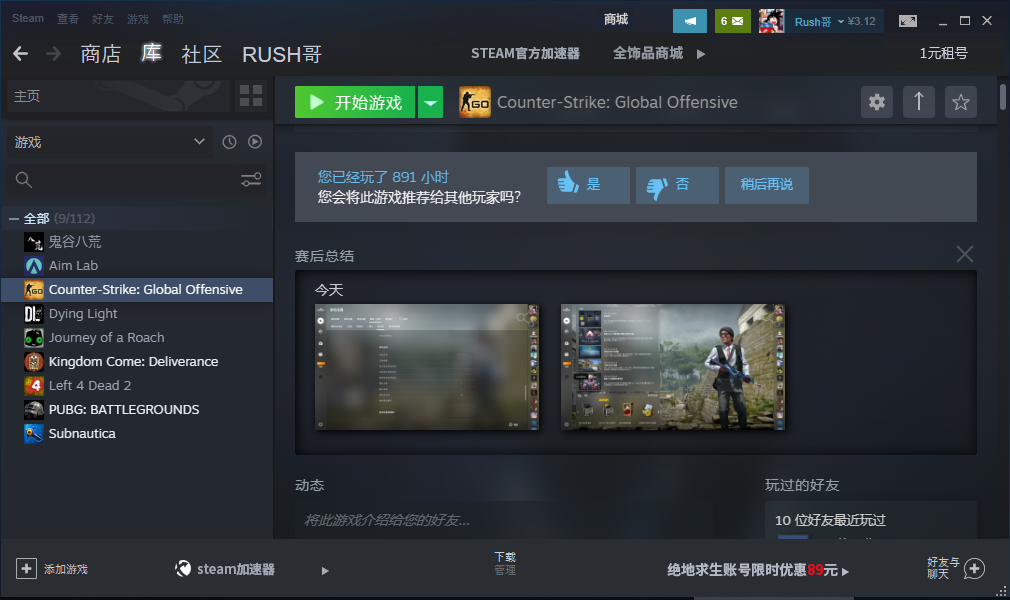
Task: Click the Rush哥 profile avatar
Action: coord(771,21)
